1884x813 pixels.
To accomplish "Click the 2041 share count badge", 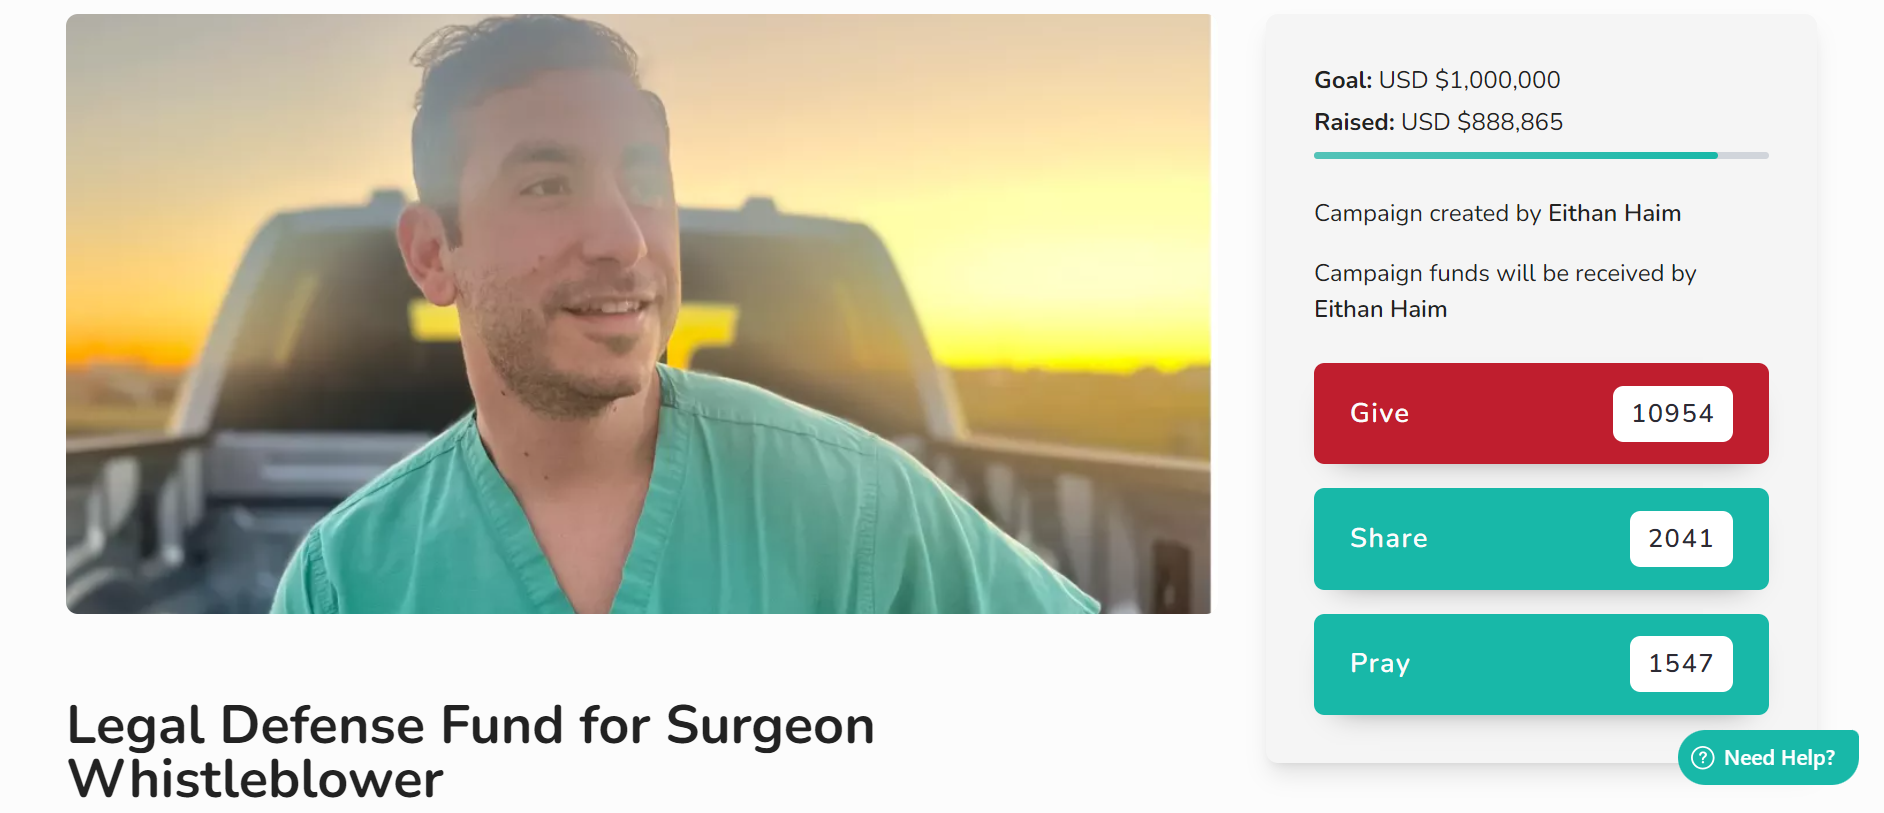I will click(x=1680, y=538).
